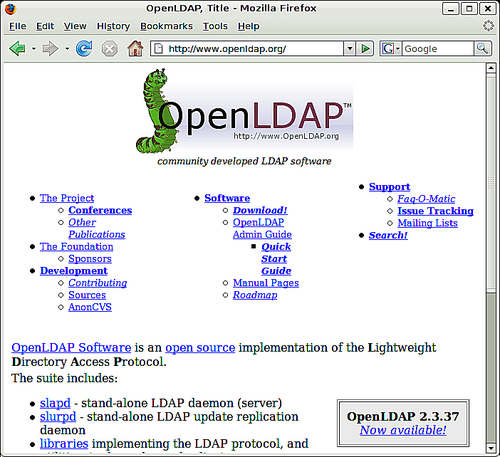This screenshot has height=457, width=500.
Task: Click the Stop loading icon
Action: click(109, 49)
